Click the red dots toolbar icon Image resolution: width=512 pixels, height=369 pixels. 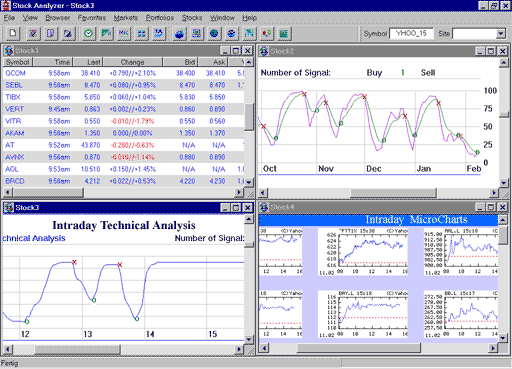[267, 33]
